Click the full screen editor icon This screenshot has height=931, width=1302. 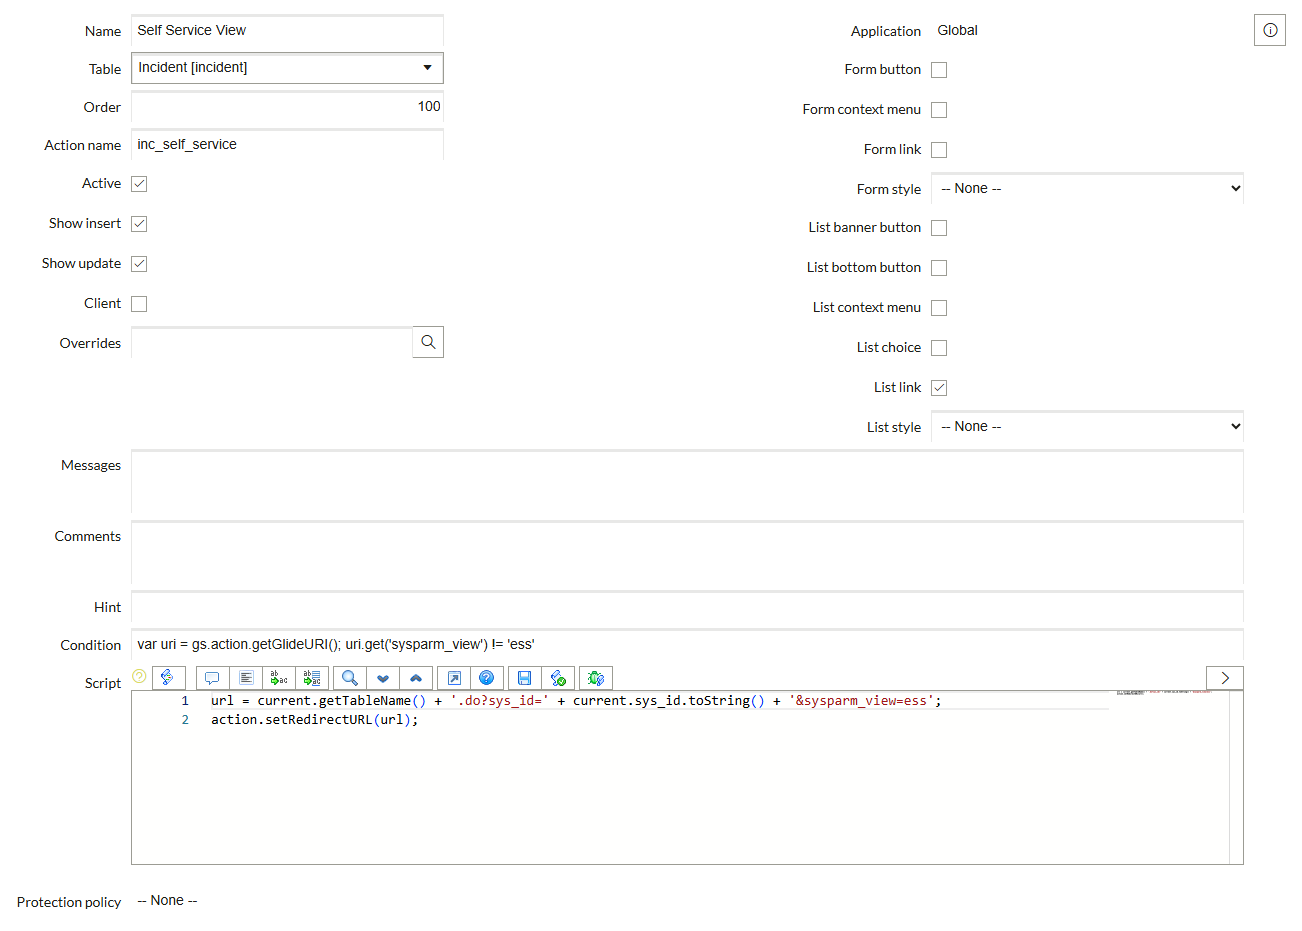pyautogui.click(x=454, y=678)
